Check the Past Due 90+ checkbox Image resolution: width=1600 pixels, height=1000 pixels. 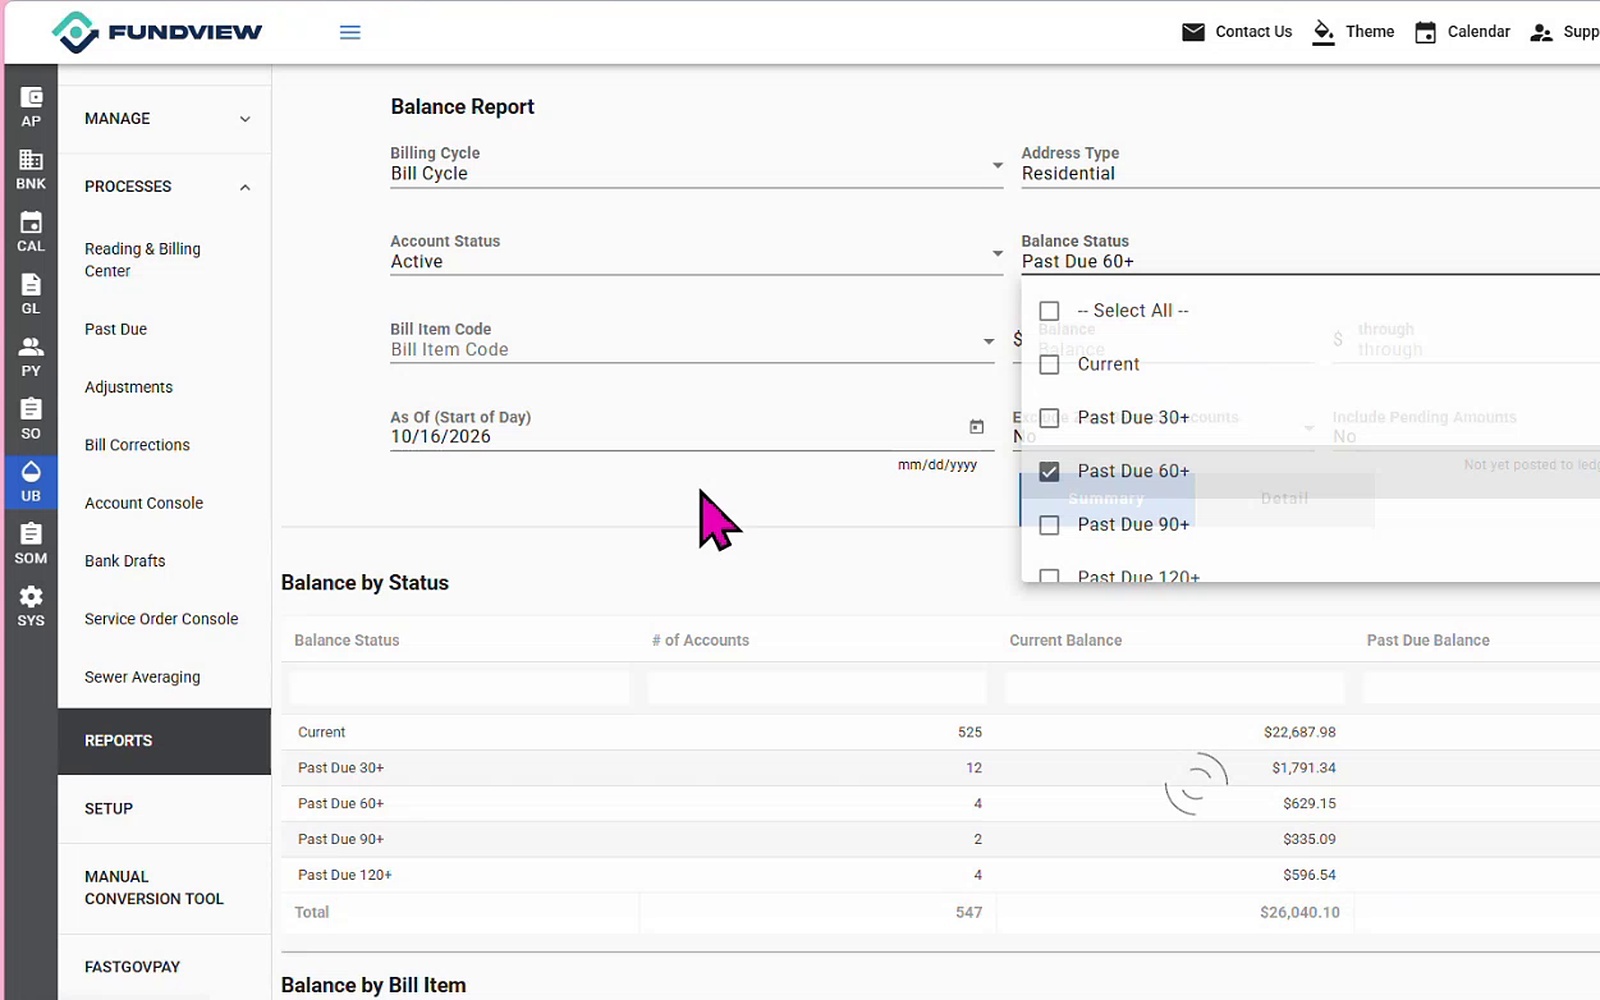point(1049,525)
